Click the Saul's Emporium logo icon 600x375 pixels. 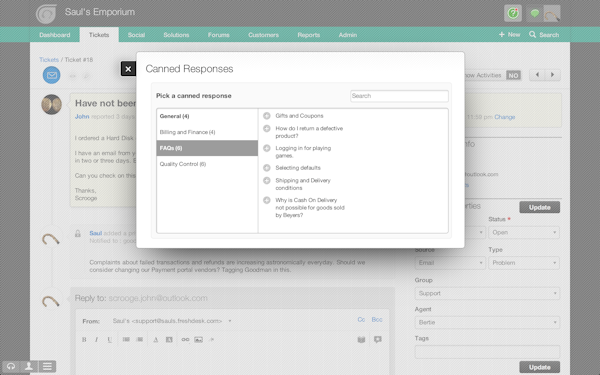pyautogui.click(x=46, y=13)
